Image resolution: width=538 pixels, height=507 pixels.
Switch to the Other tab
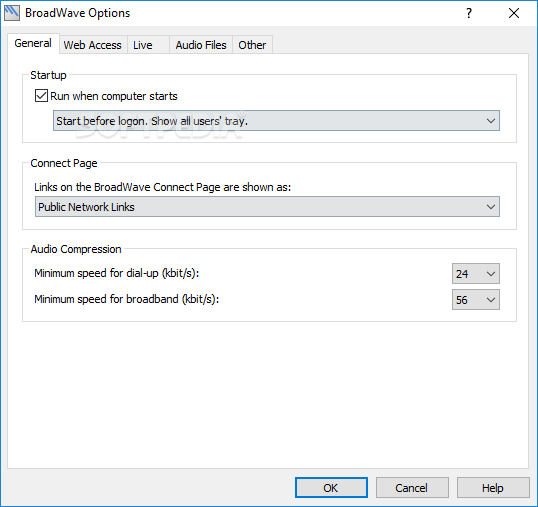click(253, 45)
